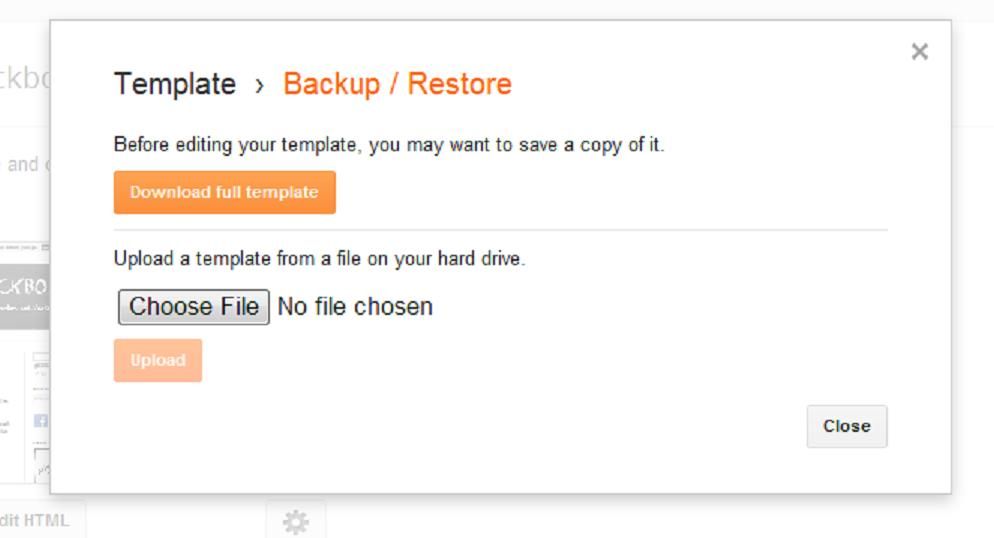Viewport: 994px width, 538px height.
Task: Click the Backup / Restore orange heading
Action: click(397, 84)
